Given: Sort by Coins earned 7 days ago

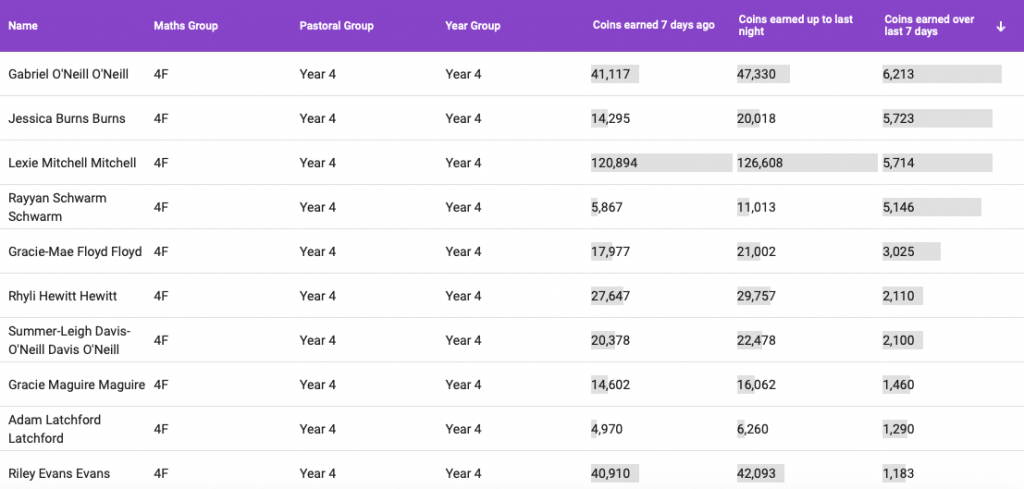Looking at the screenshot, I should pyautogui.click(x=653, y=26).
